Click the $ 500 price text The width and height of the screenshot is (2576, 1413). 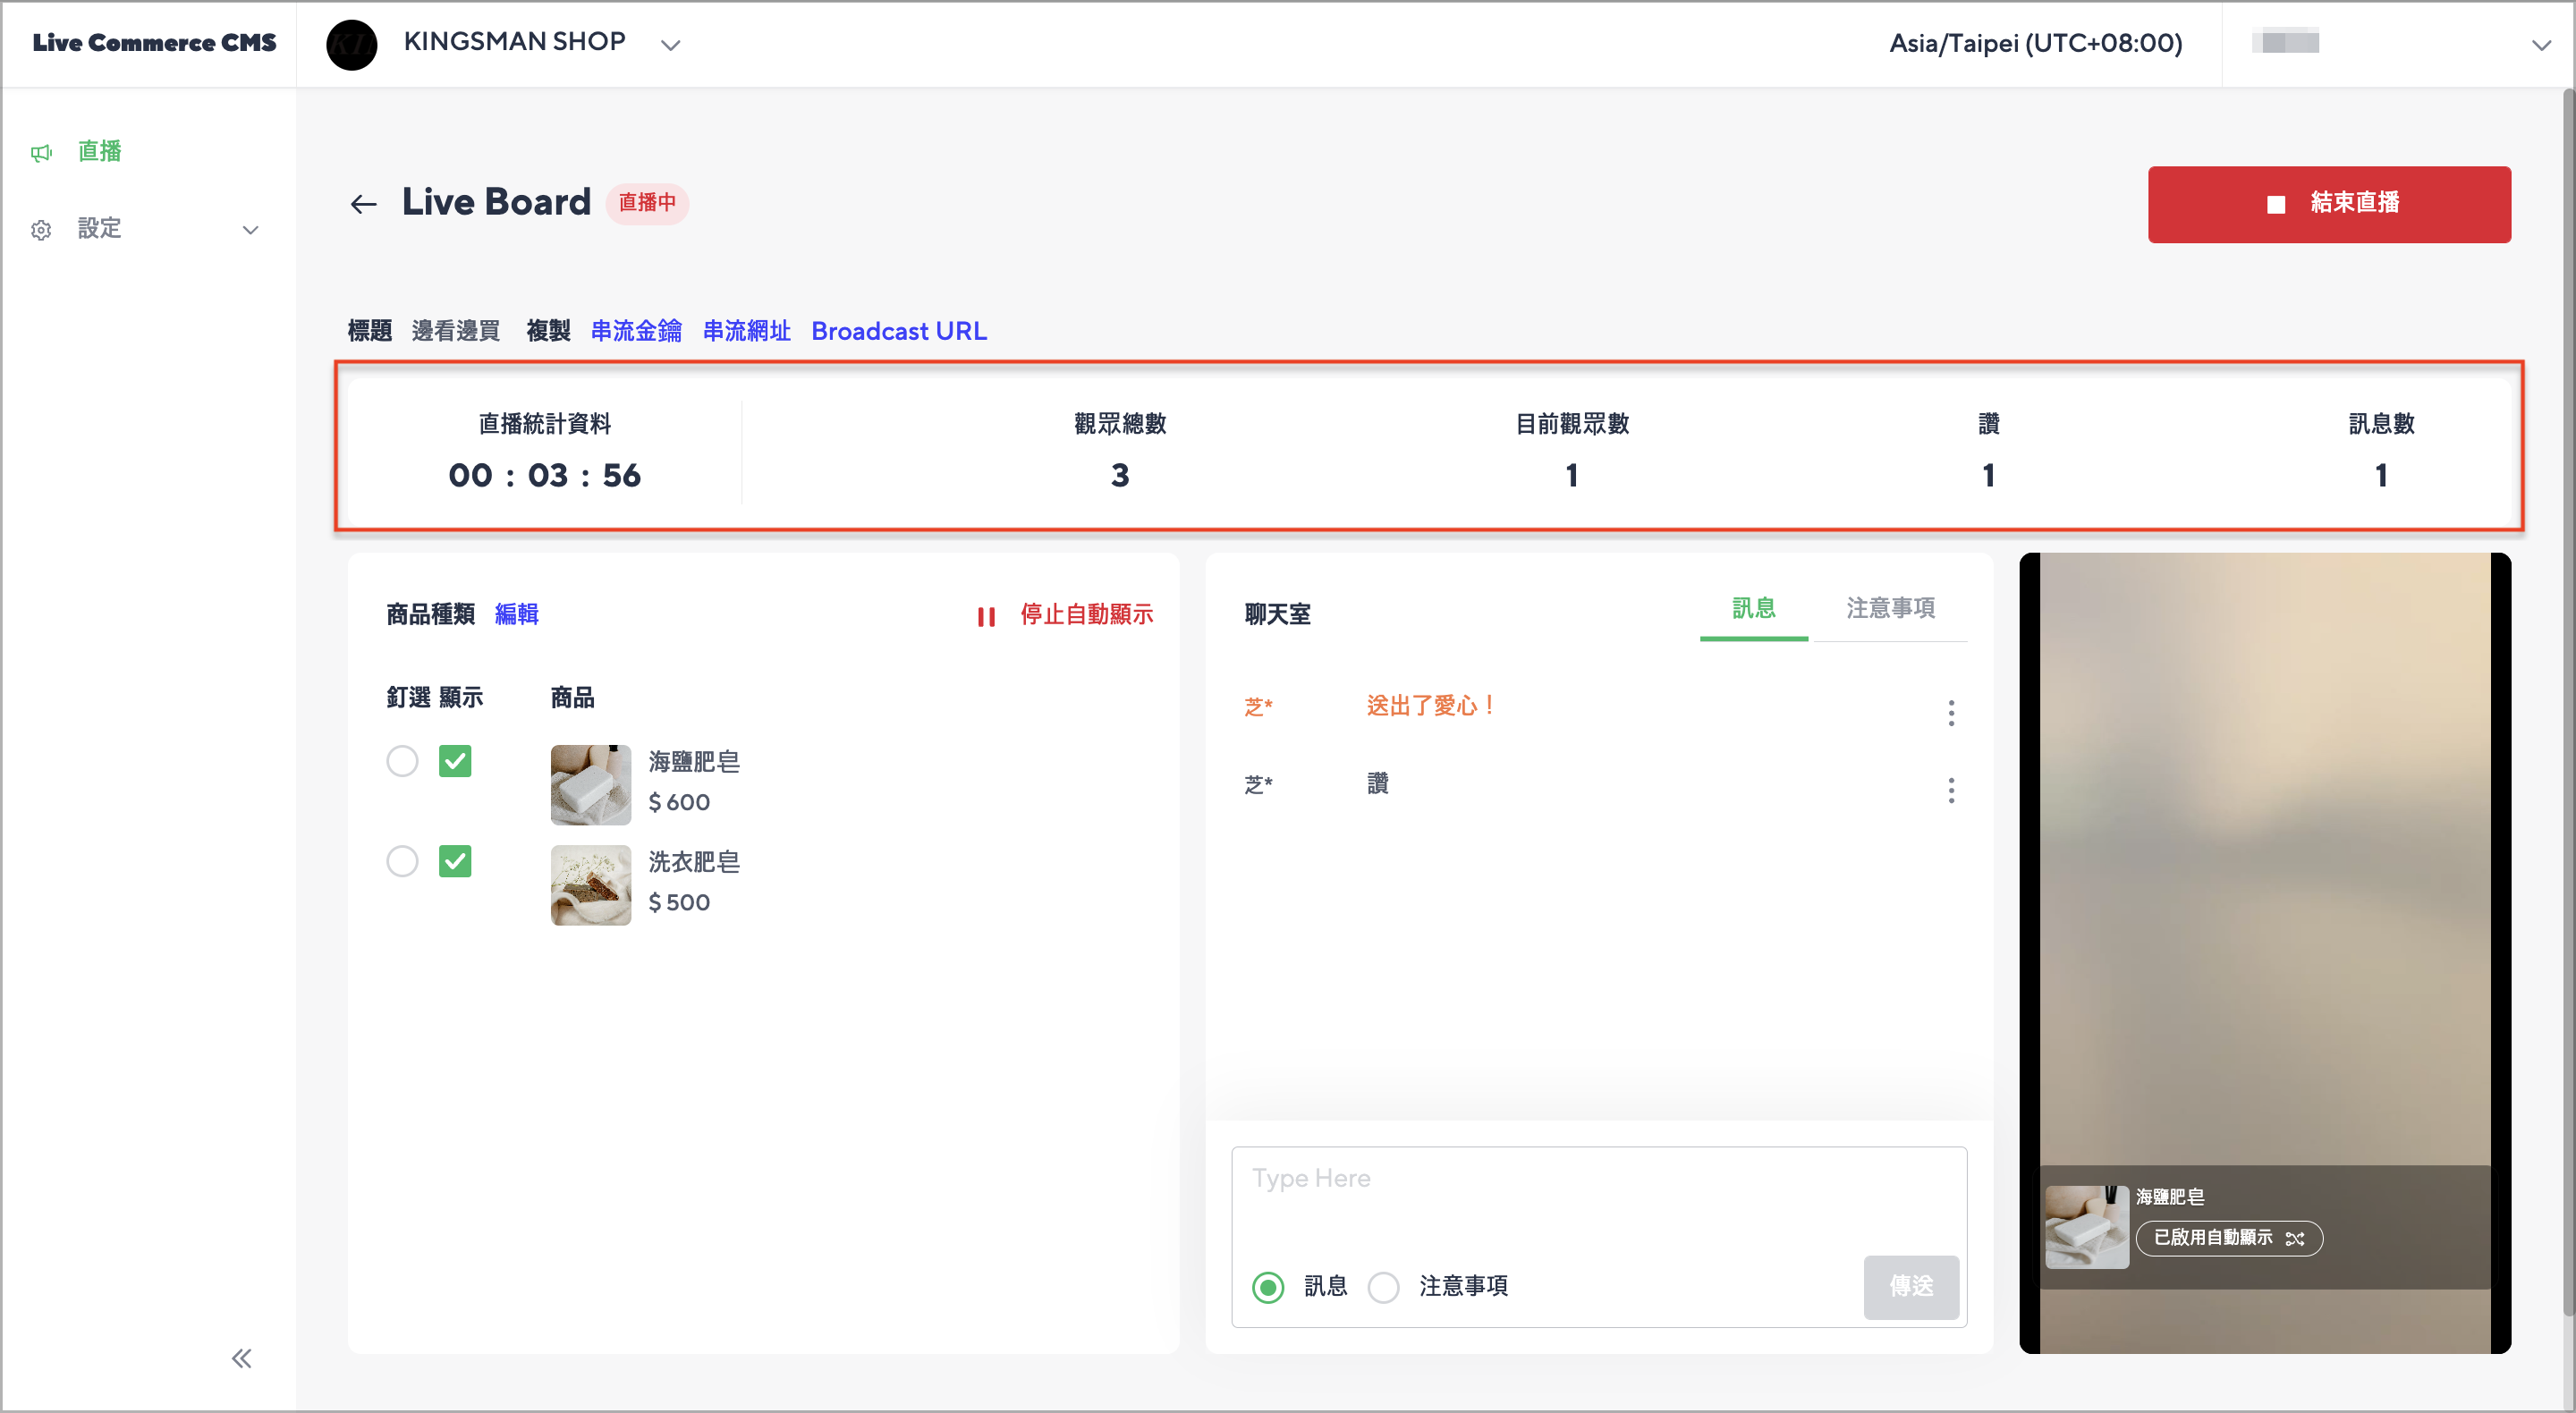pos(680,902)
